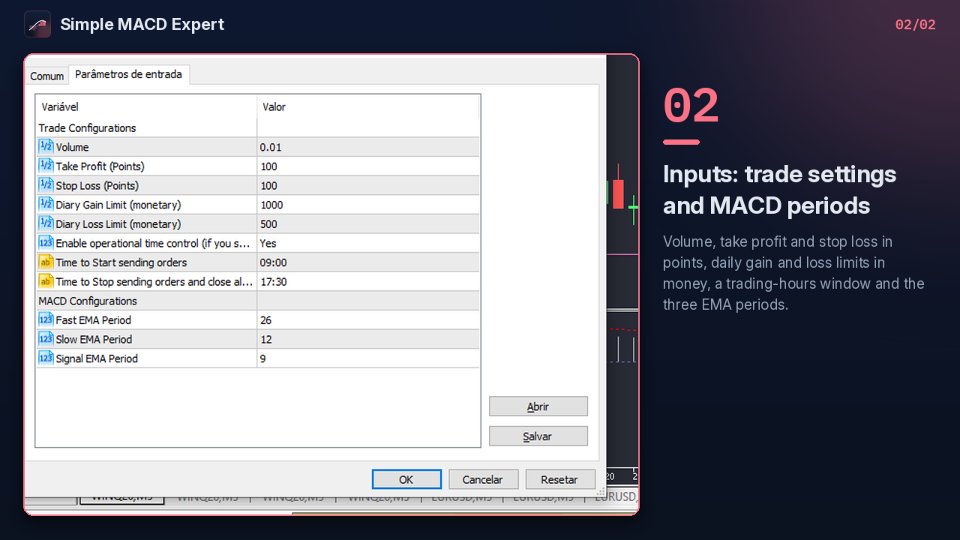This screenshot has height=540, width=960.
Task: Edit the Stop Loss value 100
Action: point(368,186)
